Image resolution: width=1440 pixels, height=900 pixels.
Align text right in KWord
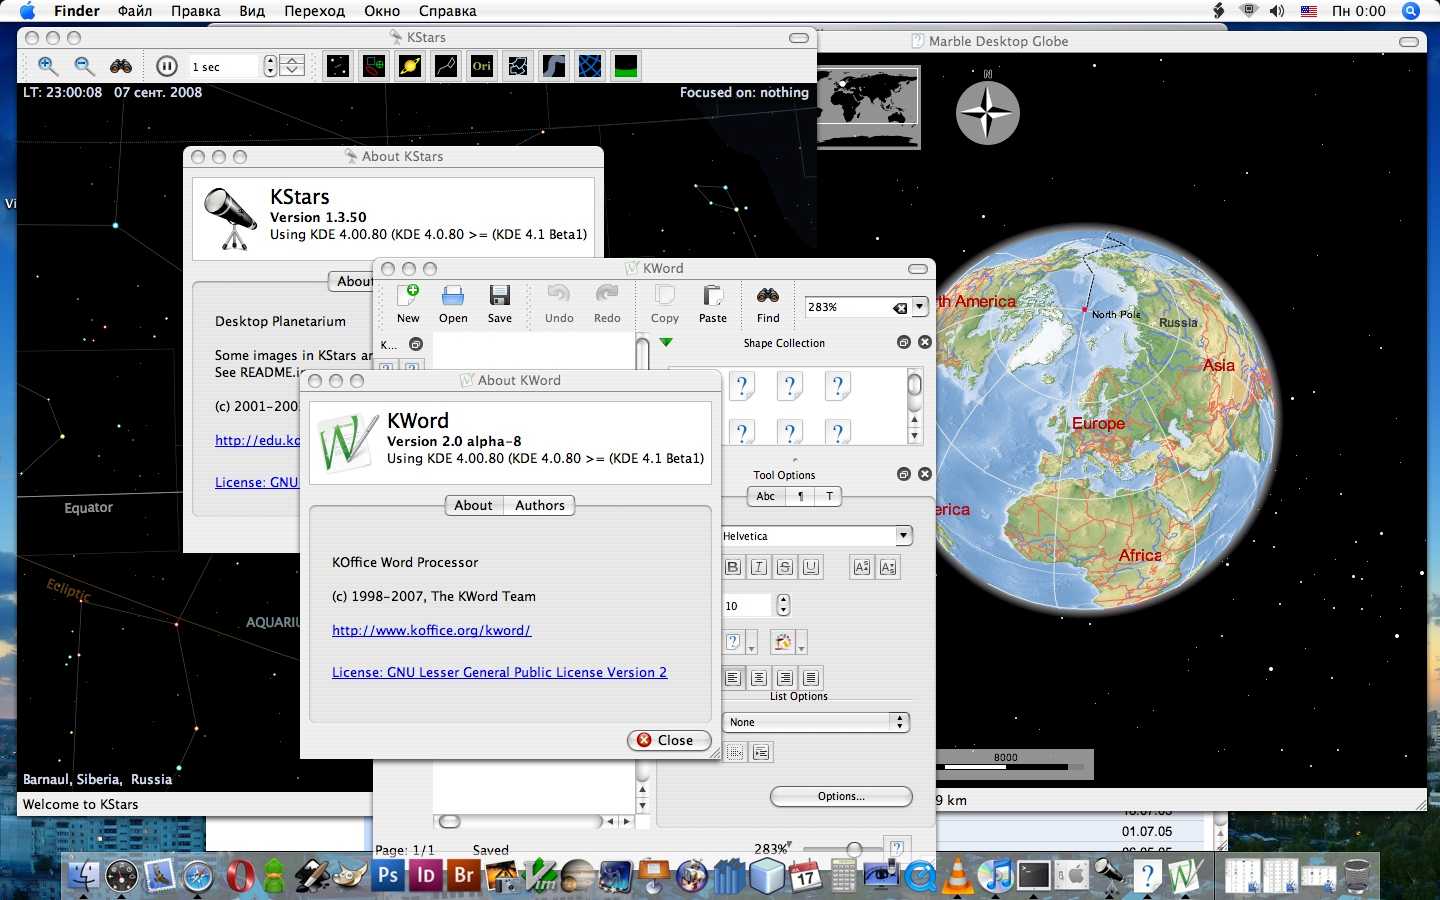tap(785, 678)
